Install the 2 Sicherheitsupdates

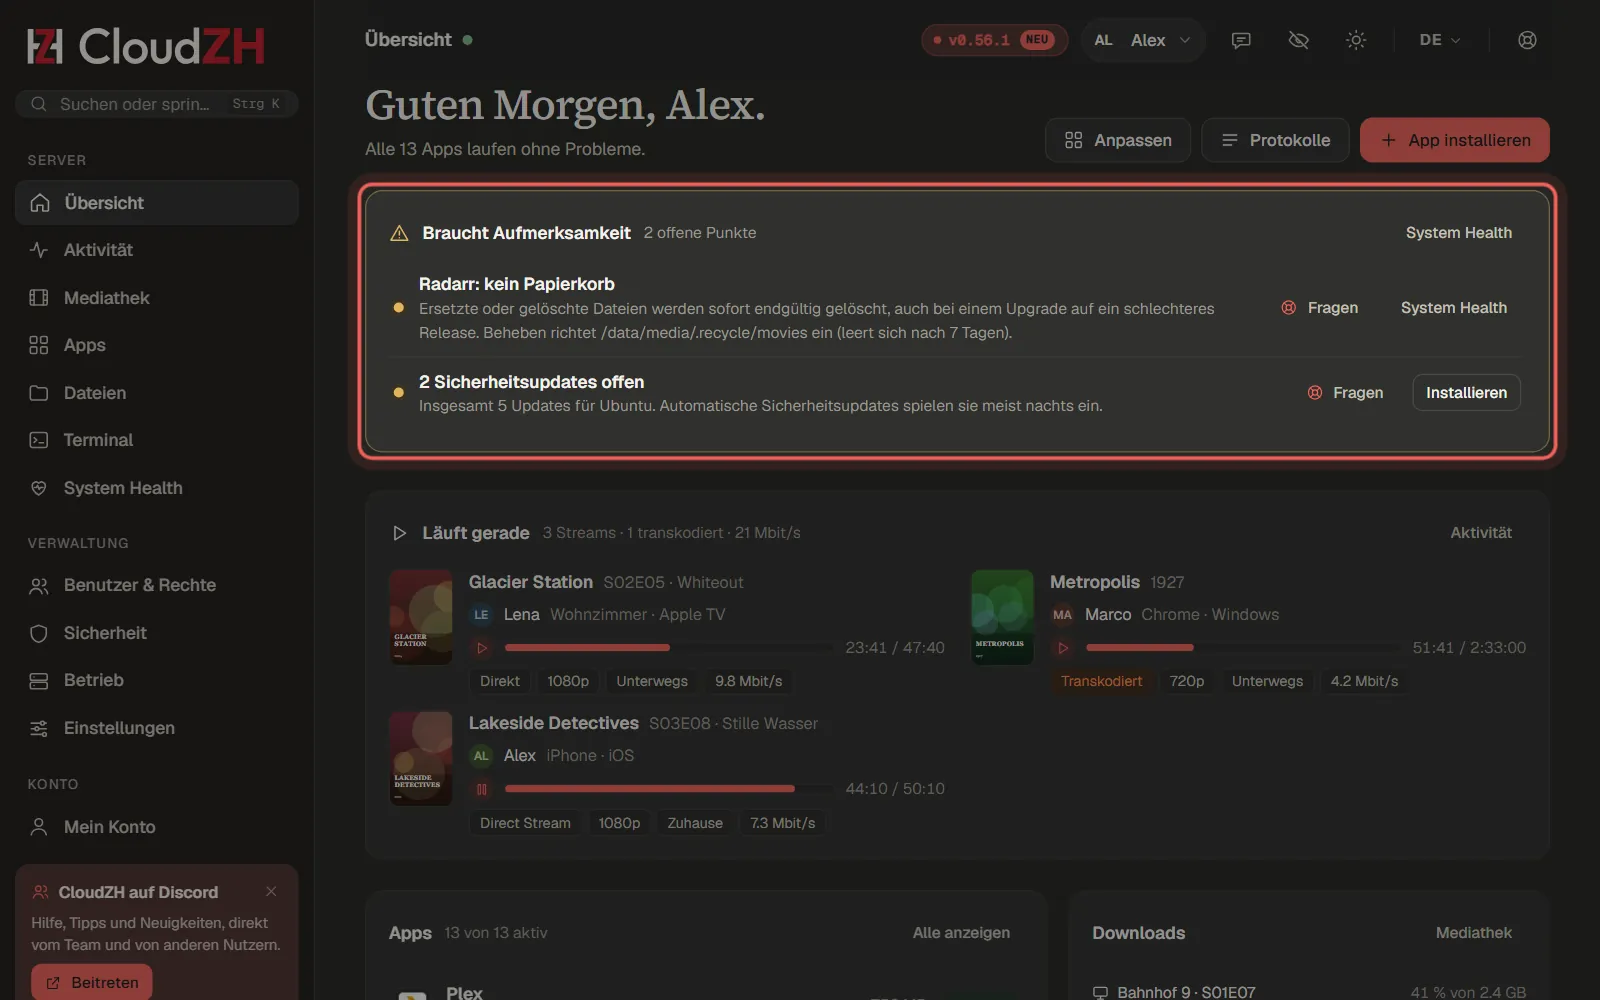[x=1466, y=393]
